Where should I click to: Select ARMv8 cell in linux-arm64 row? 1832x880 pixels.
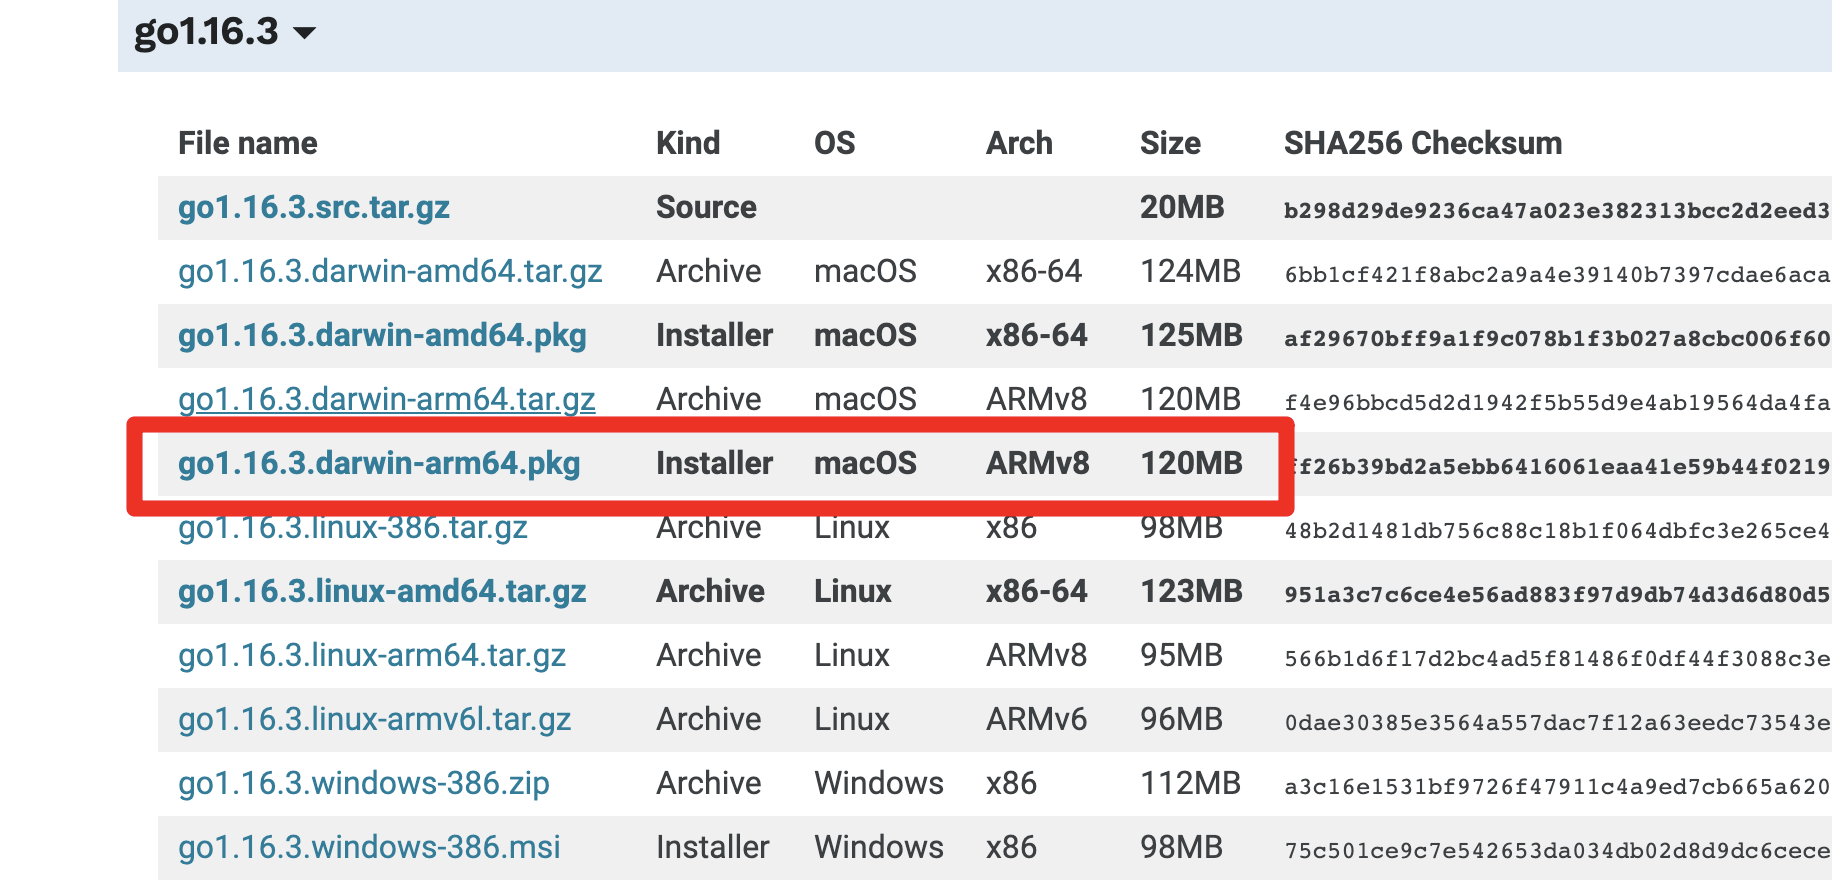click(x=1036, y=655)
